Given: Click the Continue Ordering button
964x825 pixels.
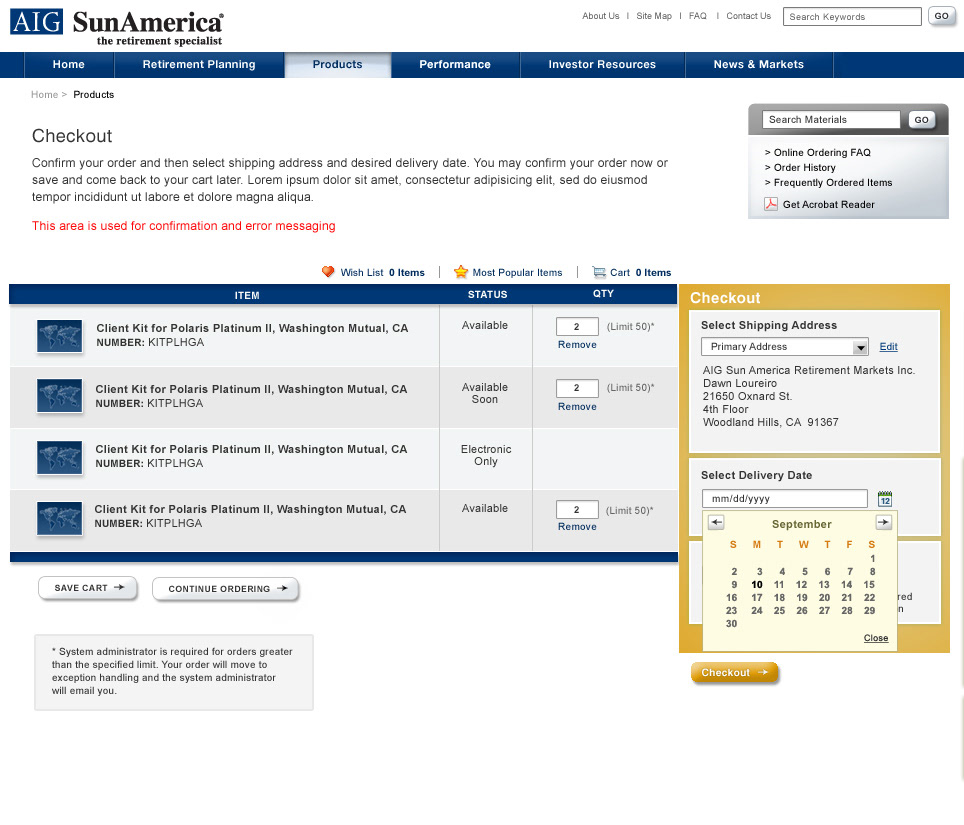Looking at the screenshot, I should pos(225,589).
